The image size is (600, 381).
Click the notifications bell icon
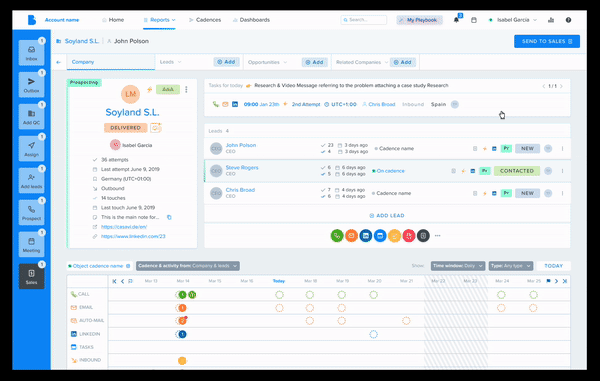point(456,20)
